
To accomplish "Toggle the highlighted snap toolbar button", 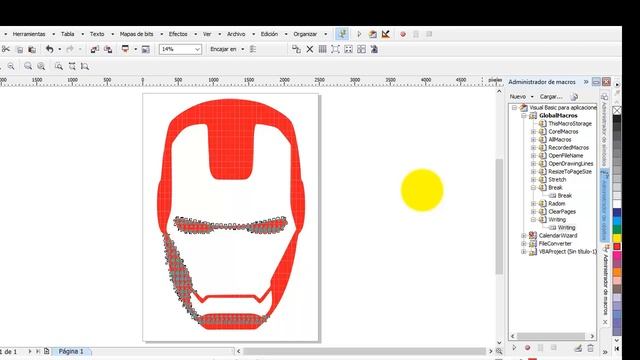I will click(x=342, y=34).
